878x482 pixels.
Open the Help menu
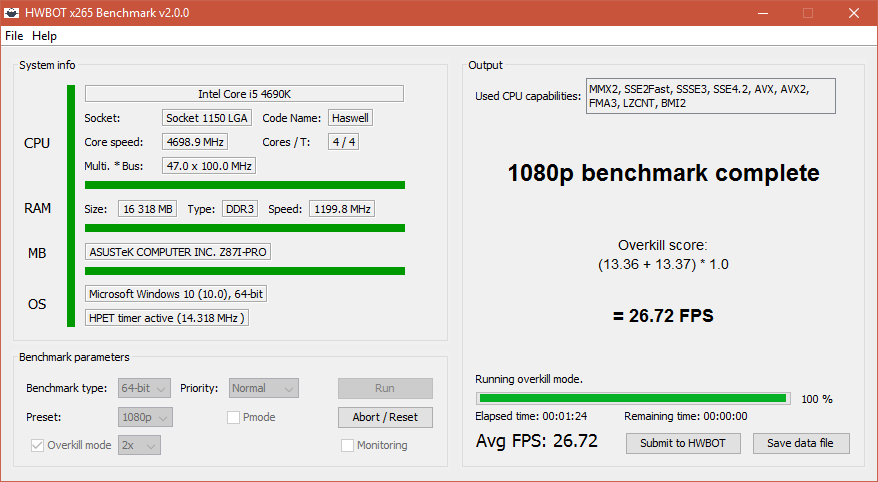[44, 36]
